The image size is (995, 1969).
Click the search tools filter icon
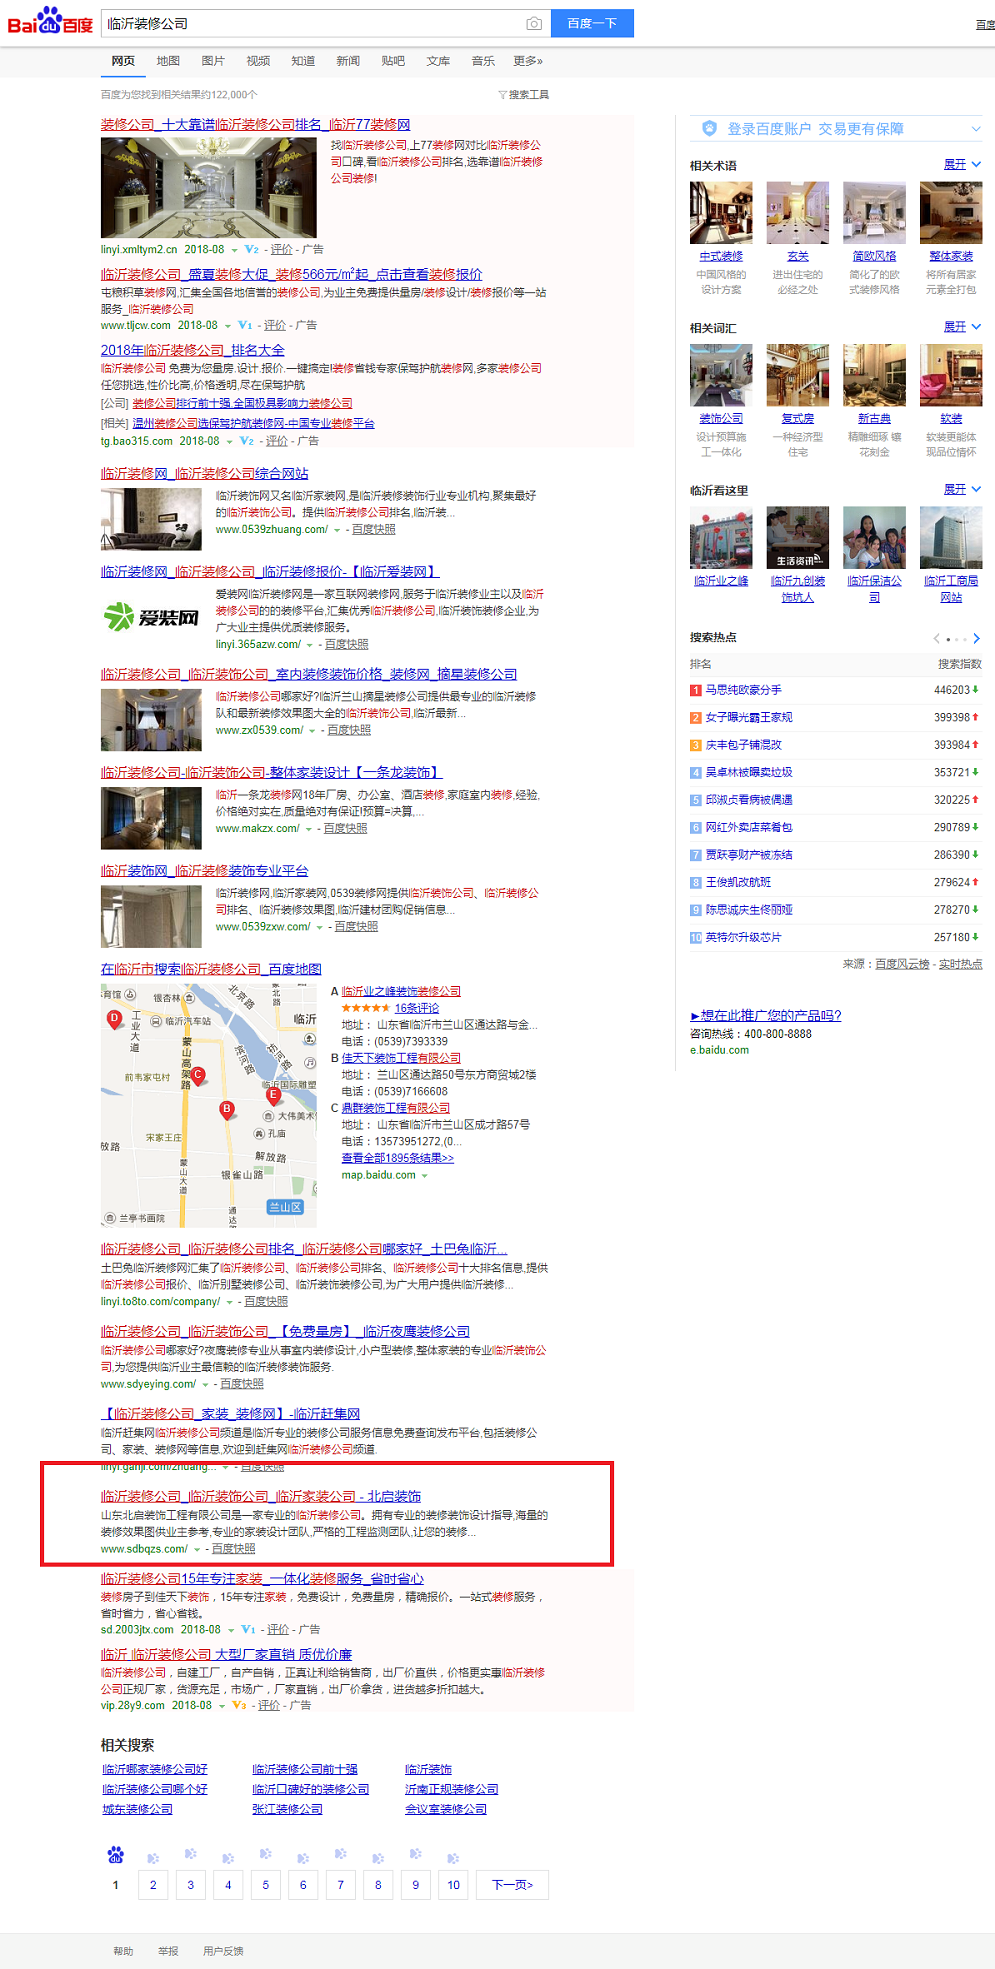[502, 95]
